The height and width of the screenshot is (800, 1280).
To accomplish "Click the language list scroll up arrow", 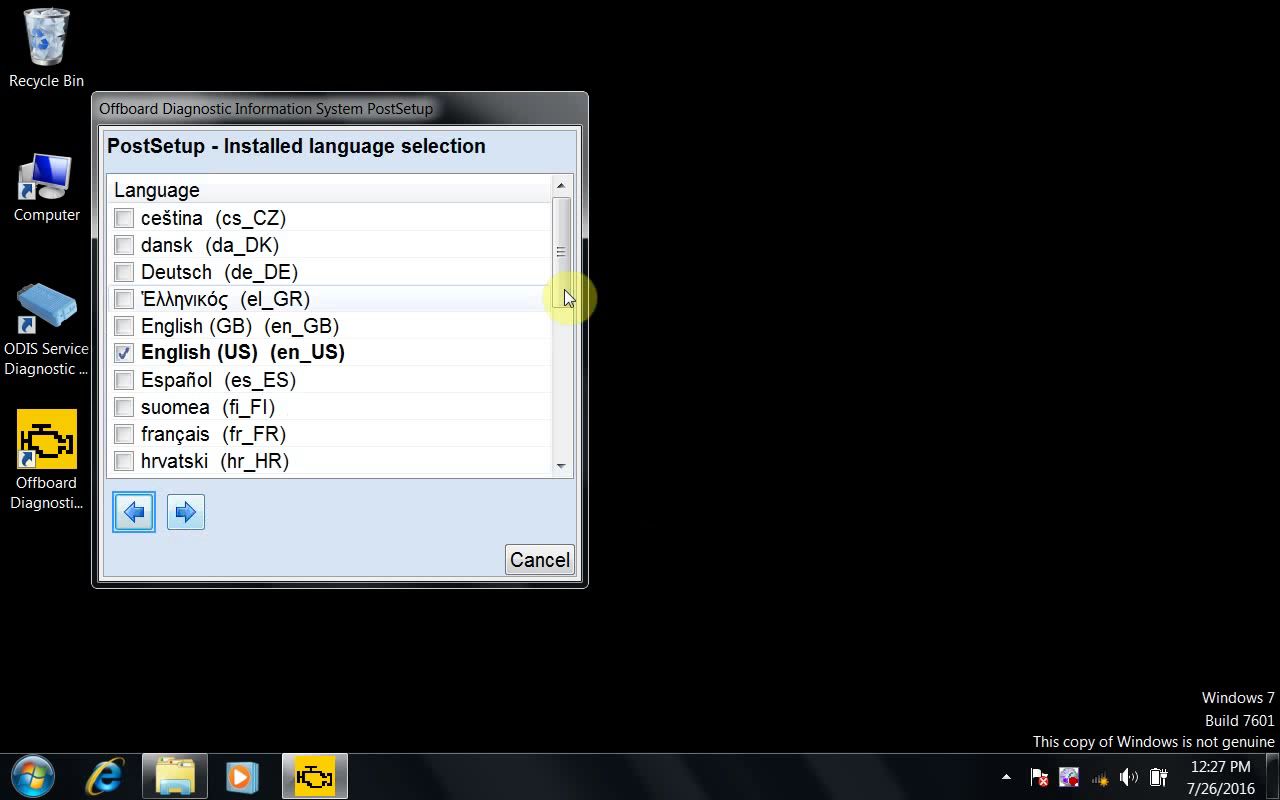I will [561, 186].
